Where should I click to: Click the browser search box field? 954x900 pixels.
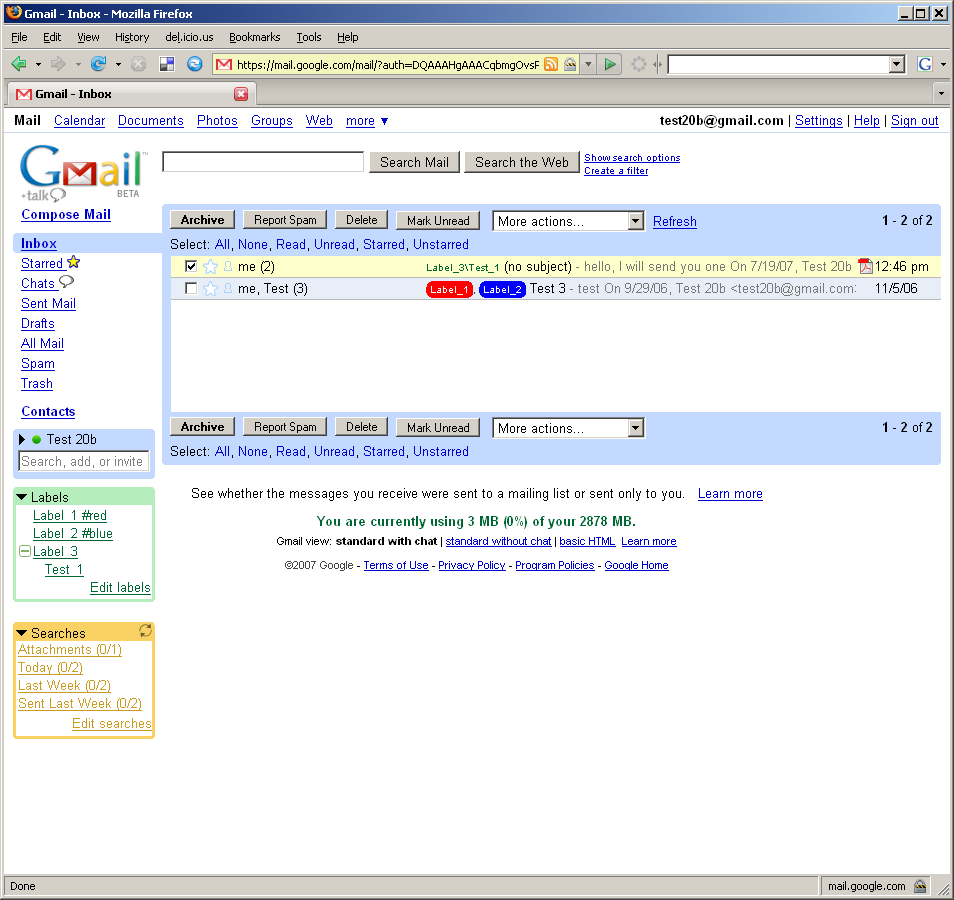point(779,64)
